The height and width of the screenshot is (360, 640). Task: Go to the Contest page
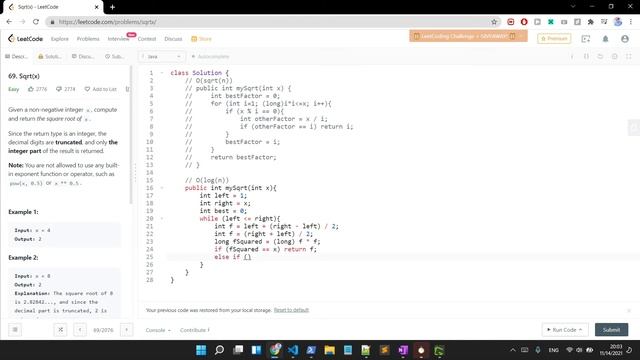tap(147, 39)
